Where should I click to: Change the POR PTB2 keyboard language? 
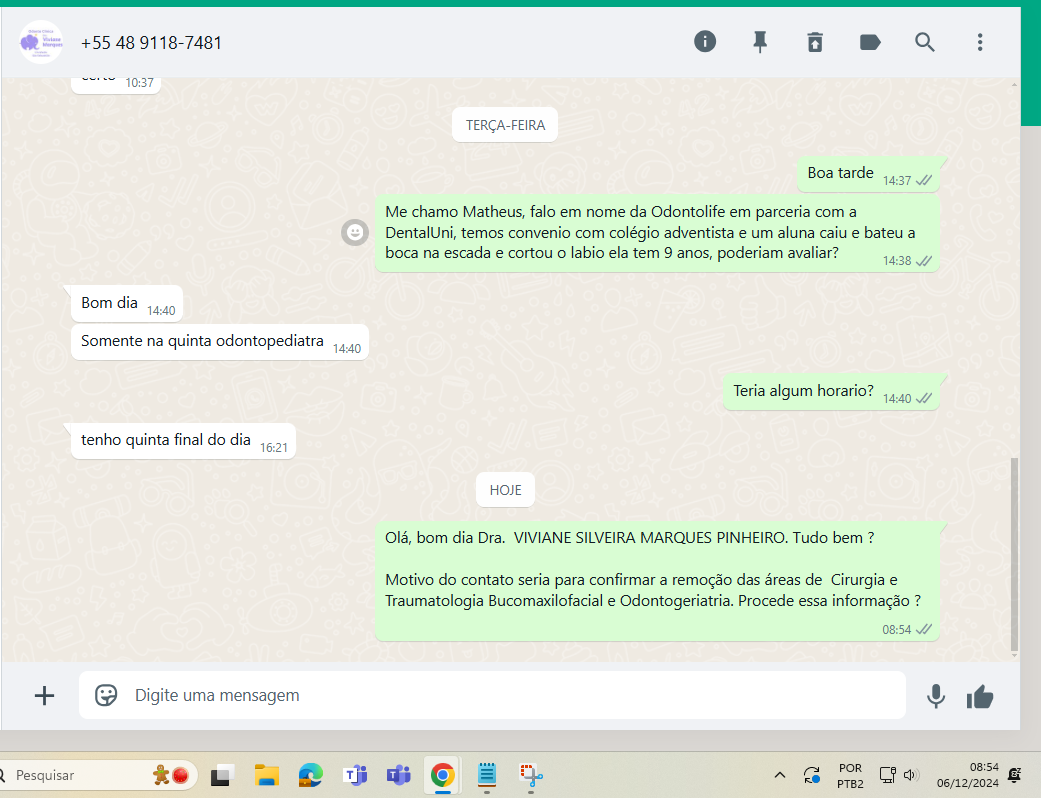coord(850,775)
